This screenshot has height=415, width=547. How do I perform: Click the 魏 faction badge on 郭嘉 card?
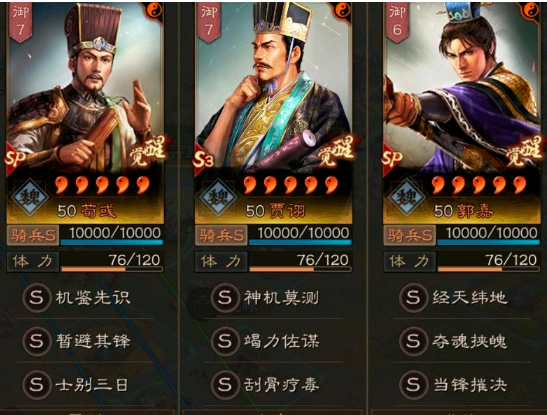click(407, 197)
